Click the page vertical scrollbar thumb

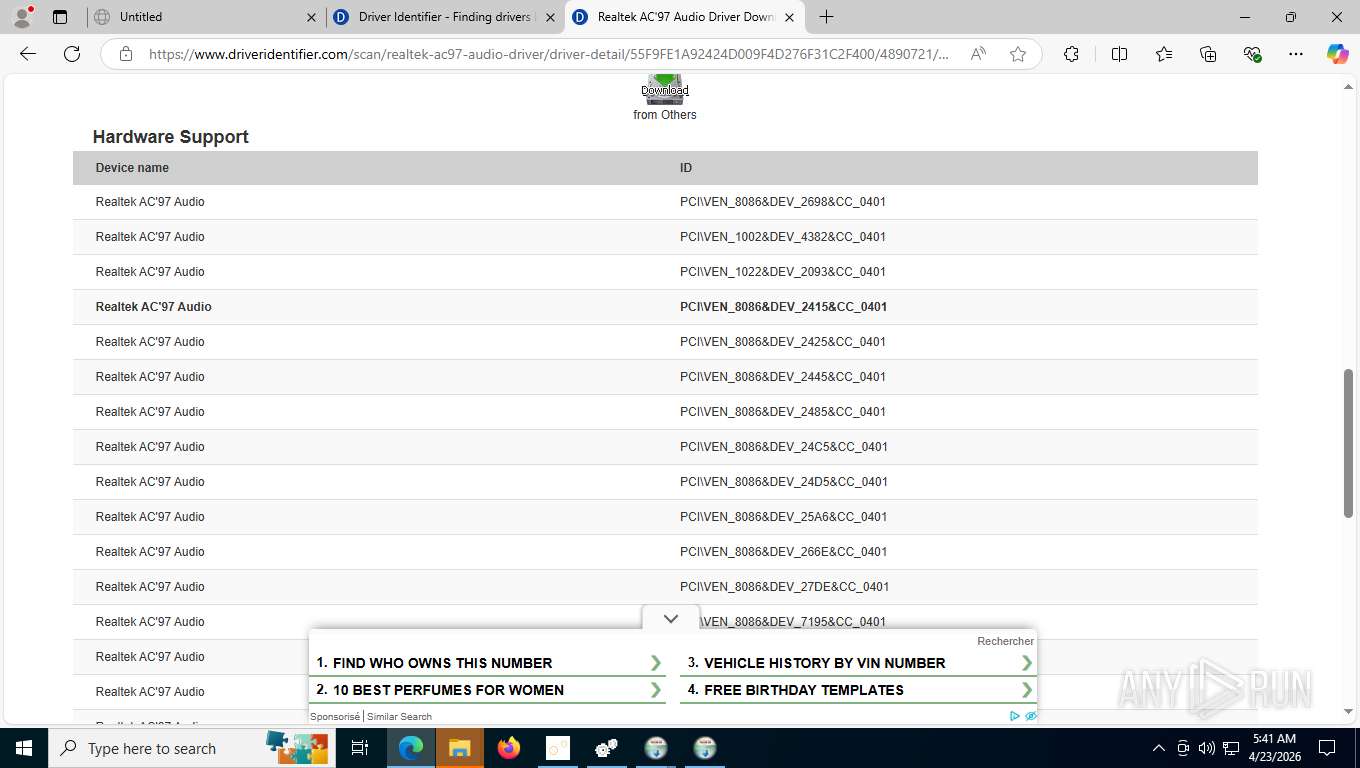click(1348, 443)
